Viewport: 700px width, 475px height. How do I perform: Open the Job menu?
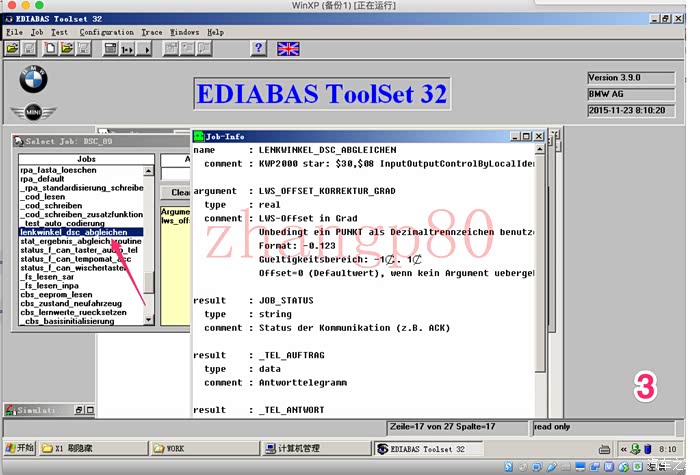[37, 32]
